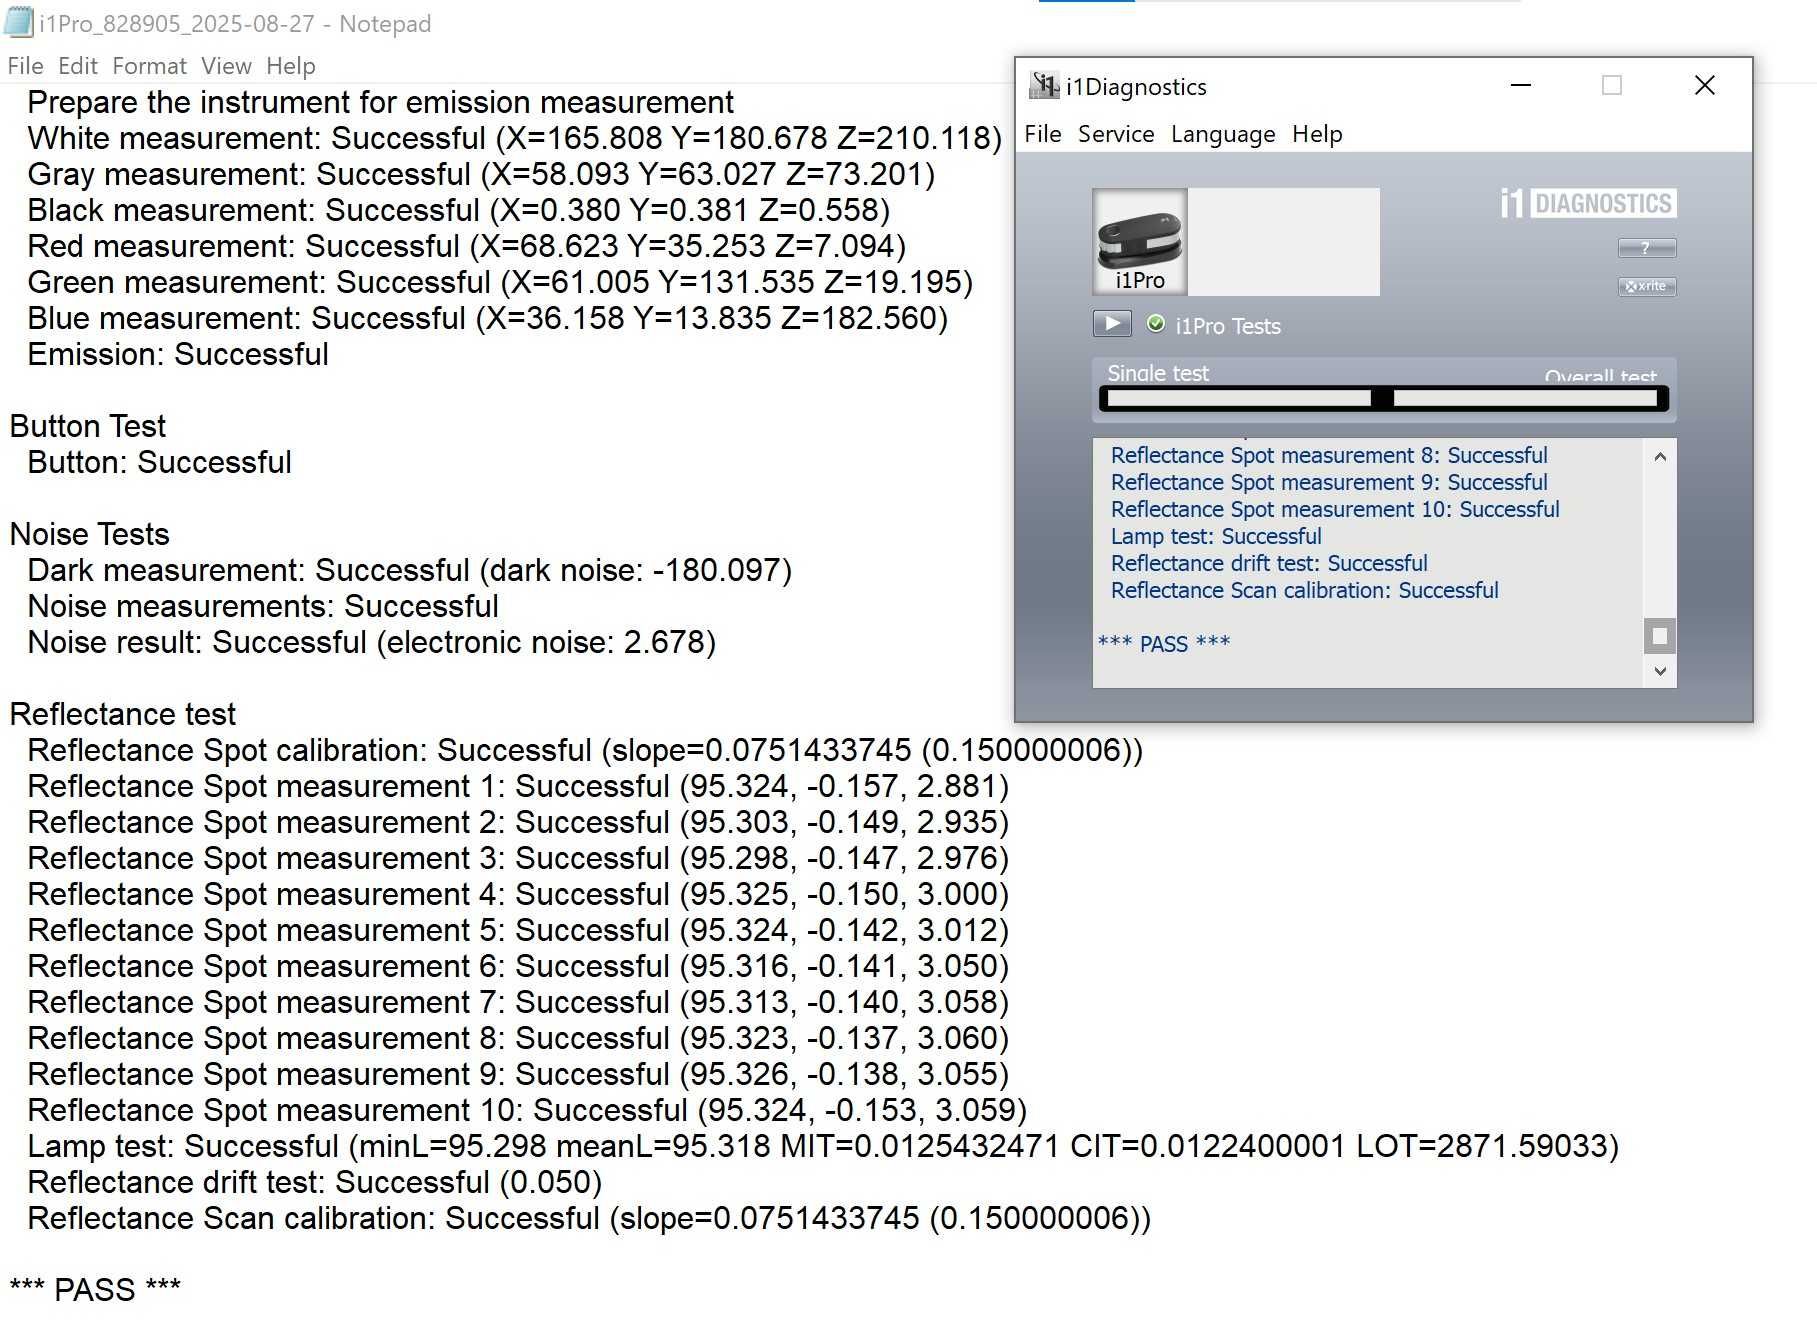
Task: Click 'Reflectance drift test: Successful' in log
Action: [1269, 564]
